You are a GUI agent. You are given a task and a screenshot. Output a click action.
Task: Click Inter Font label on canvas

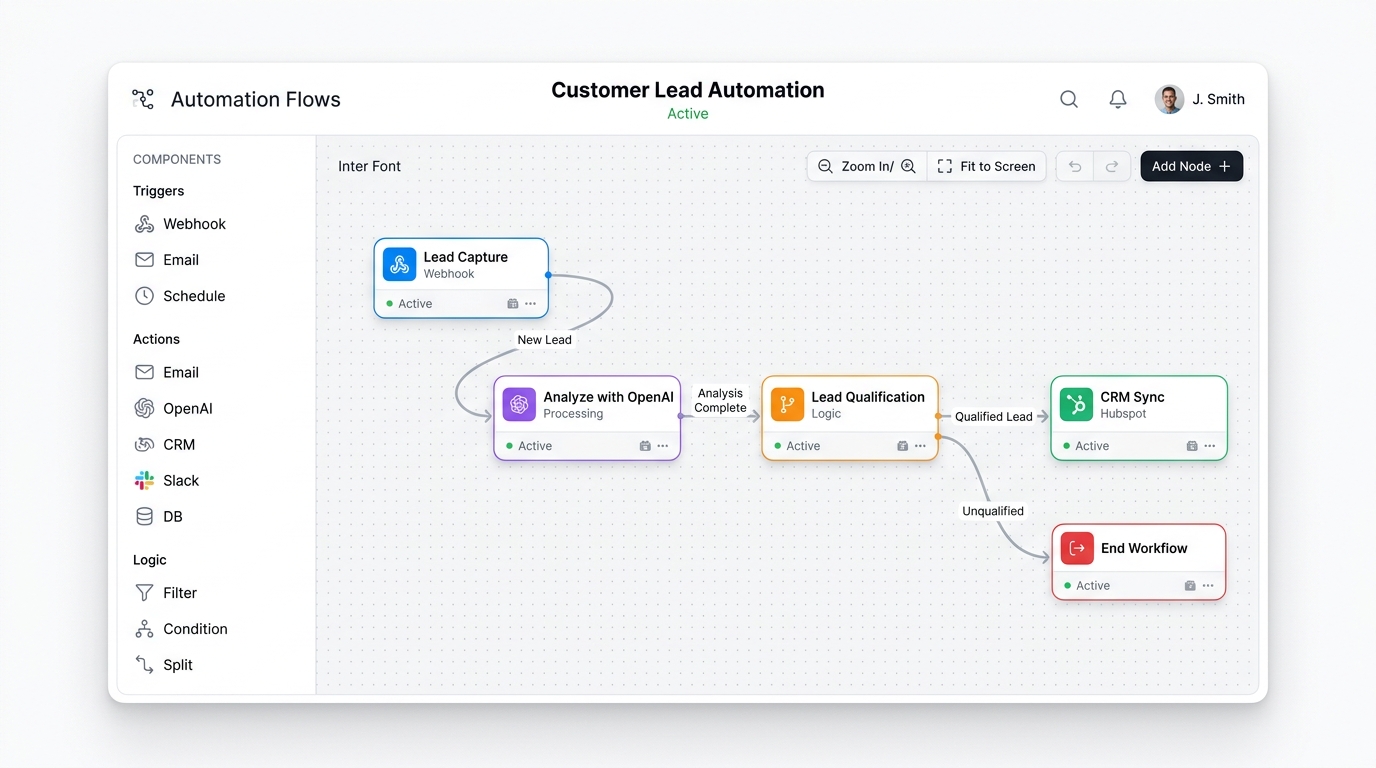pyautogui.click(x=369, y=166)
